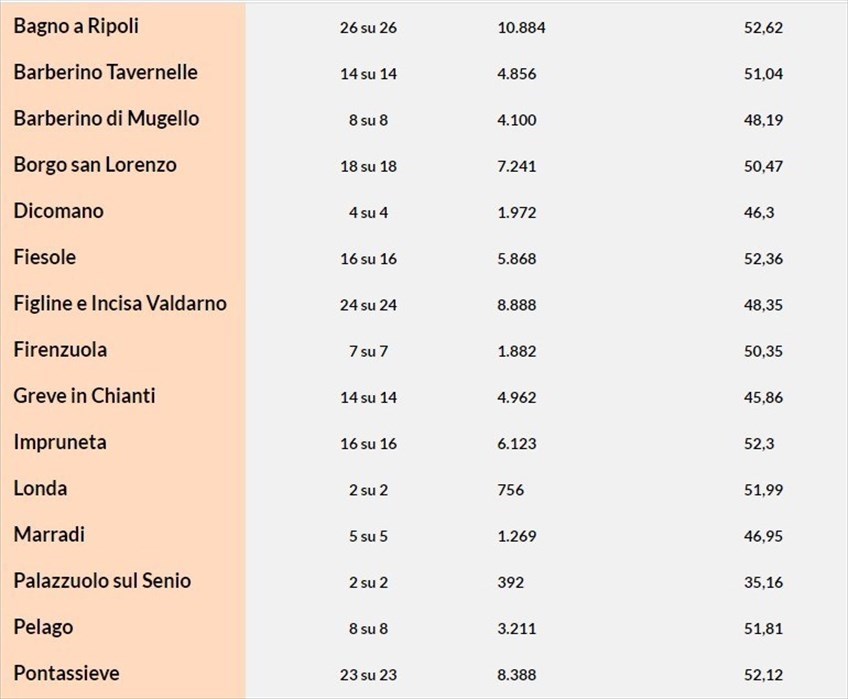Click the Bagno a Ripoli row name
Image resolution: width=848 pixels, height=699 pixels.
click(76, 27)
